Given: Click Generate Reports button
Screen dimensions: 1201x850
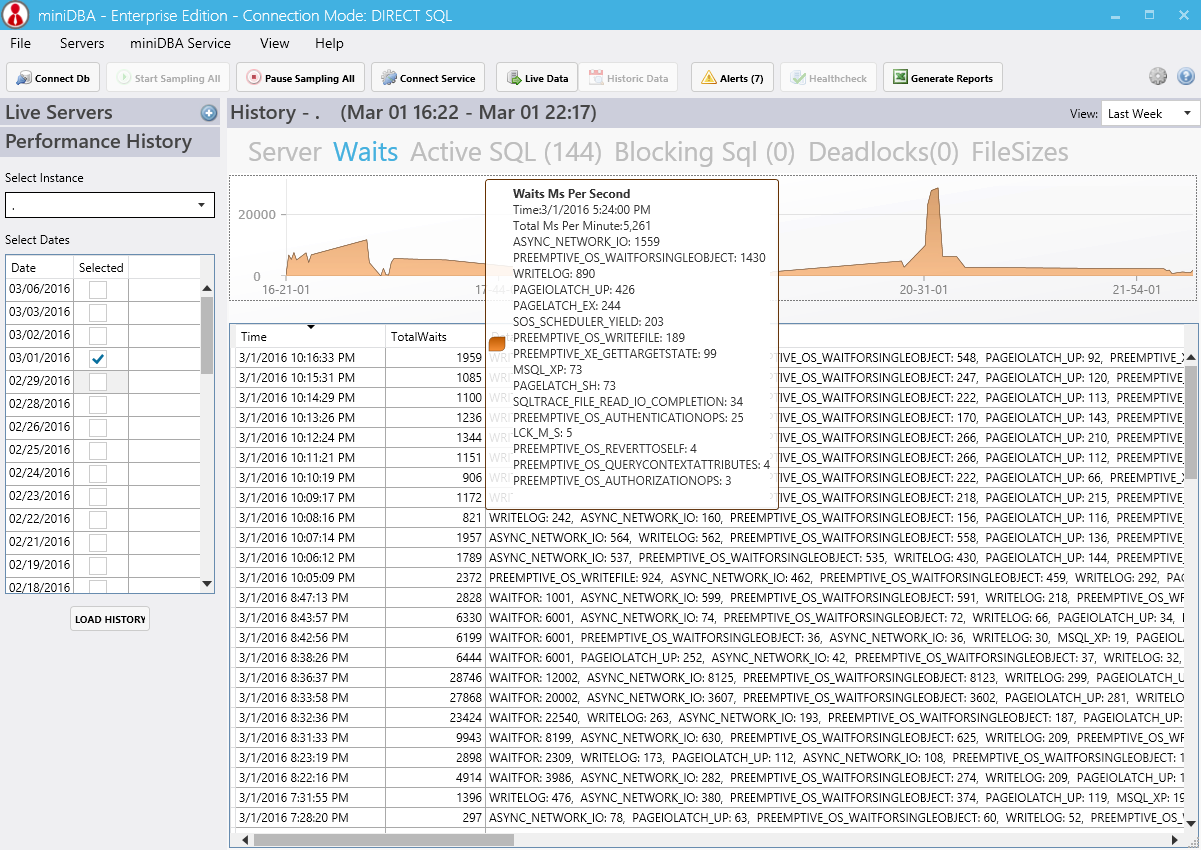Looking at the screenshot, I should [x=942, y=78].
